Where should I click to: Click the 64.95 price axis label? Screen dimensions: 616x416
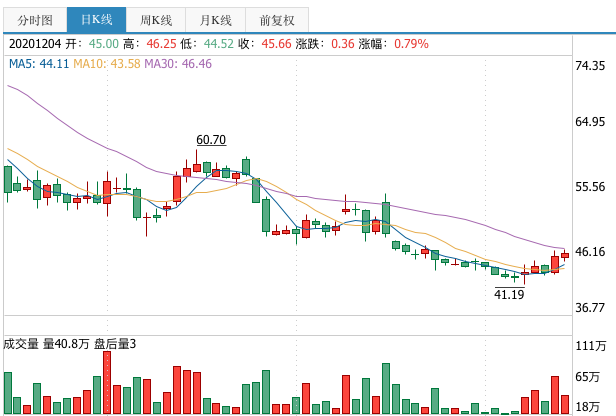tap(590, 122)
